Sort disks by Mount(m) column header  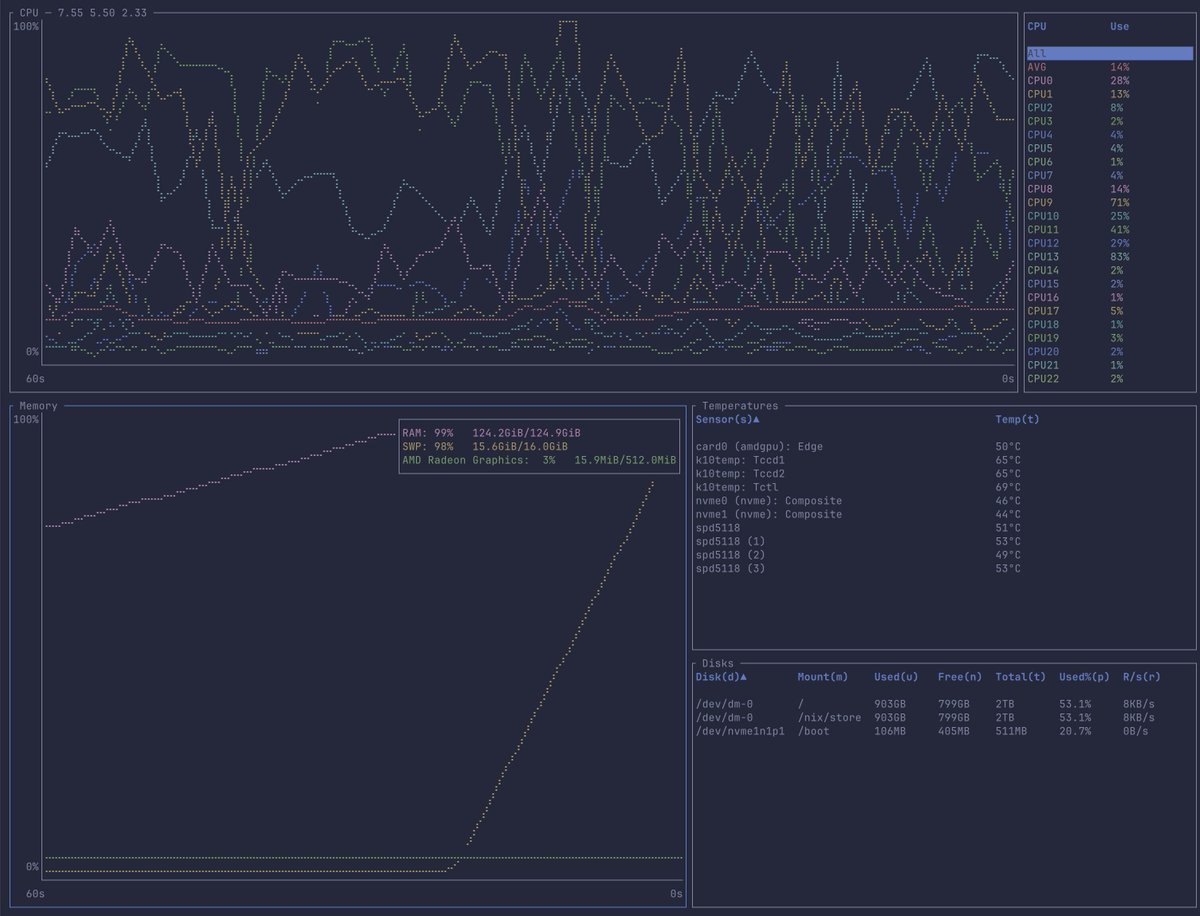[x=823, y=677]
